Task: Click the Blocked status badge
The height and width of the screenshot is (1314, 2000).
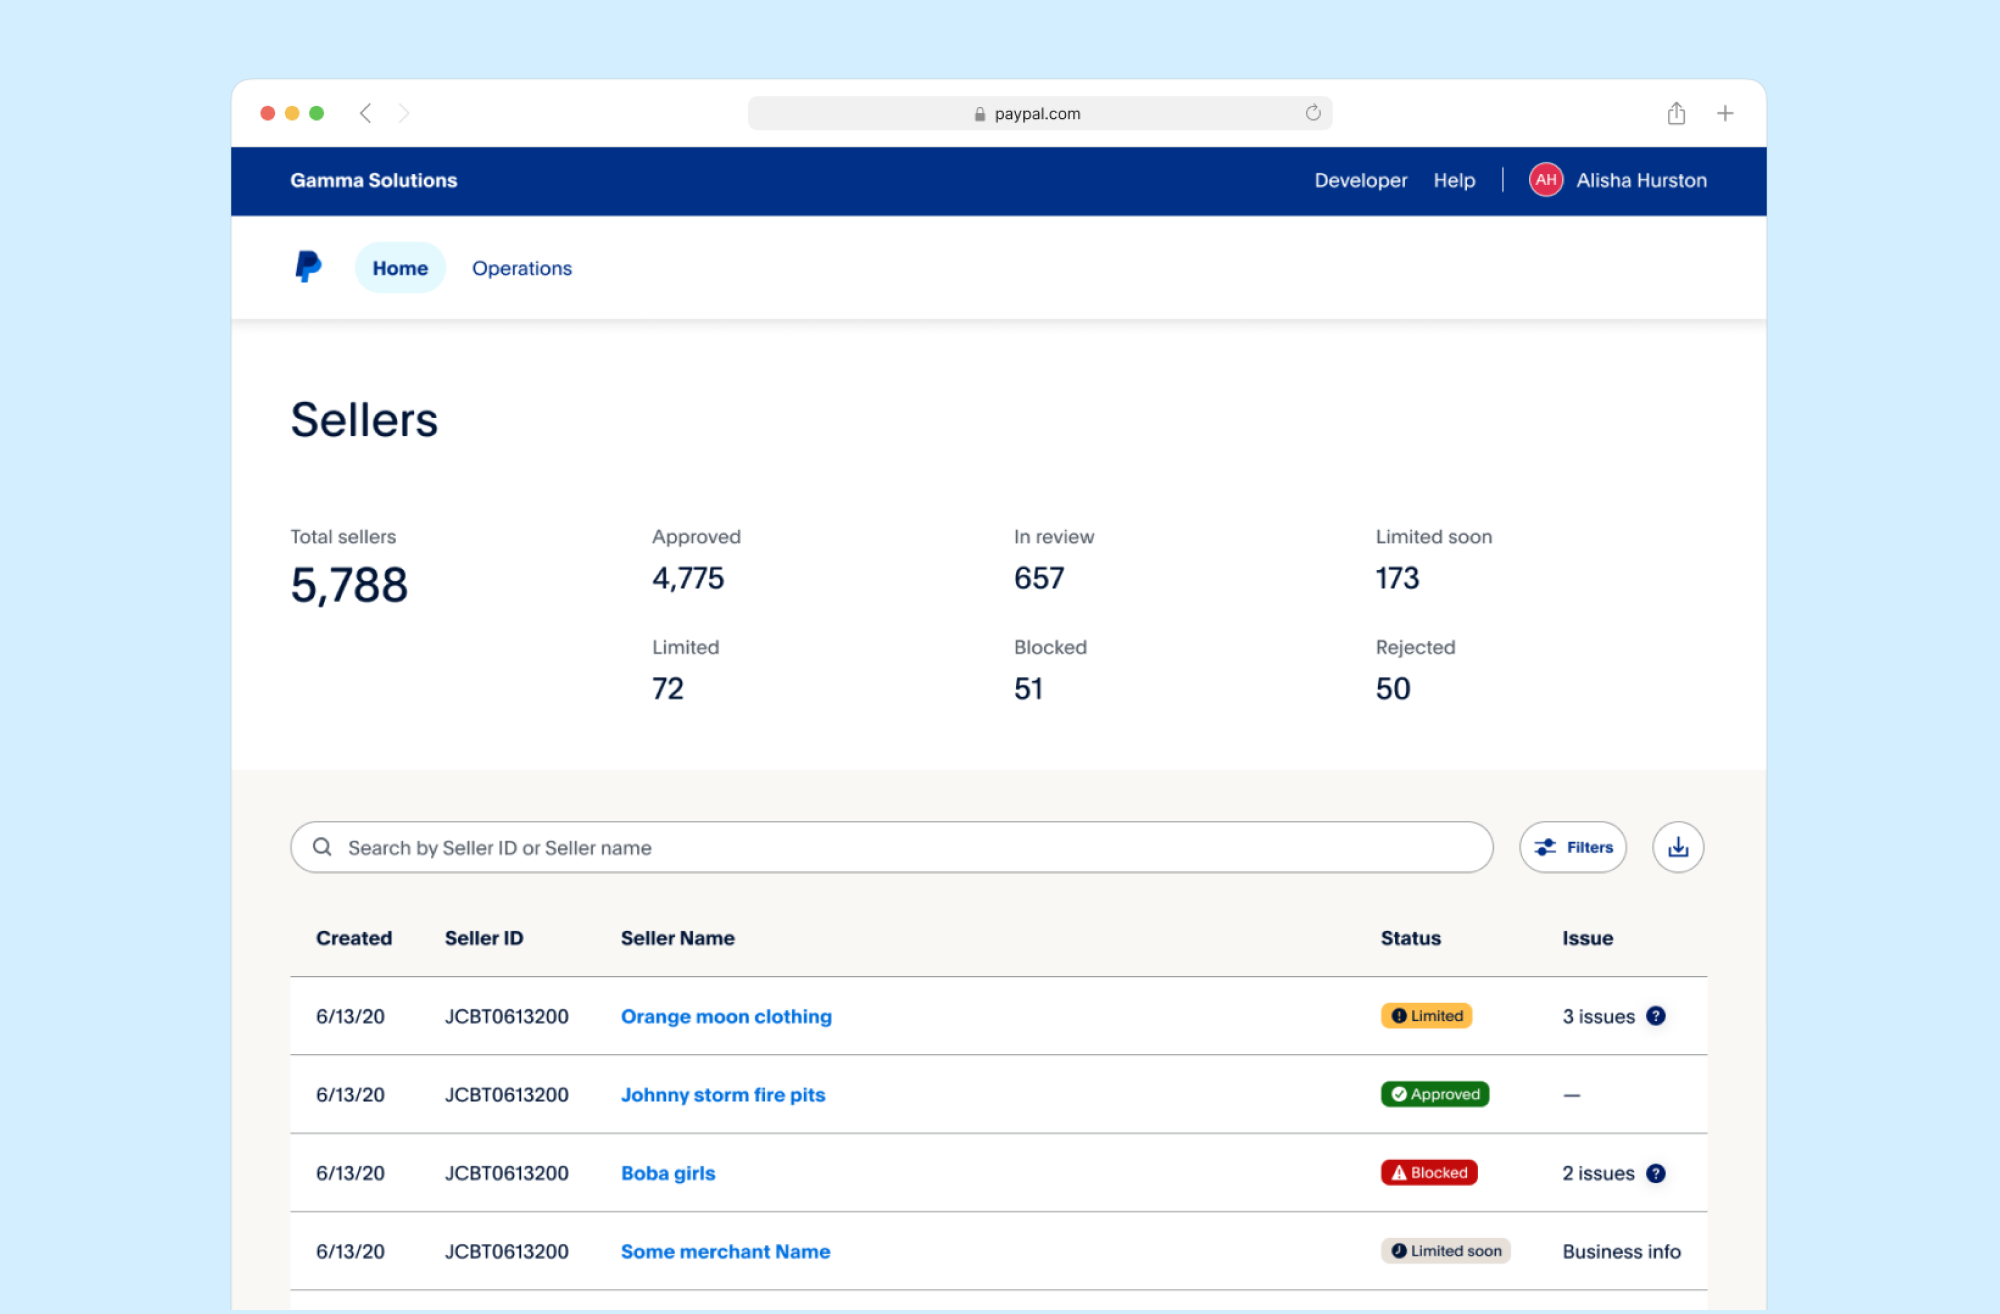Action: (1429, 1172)
